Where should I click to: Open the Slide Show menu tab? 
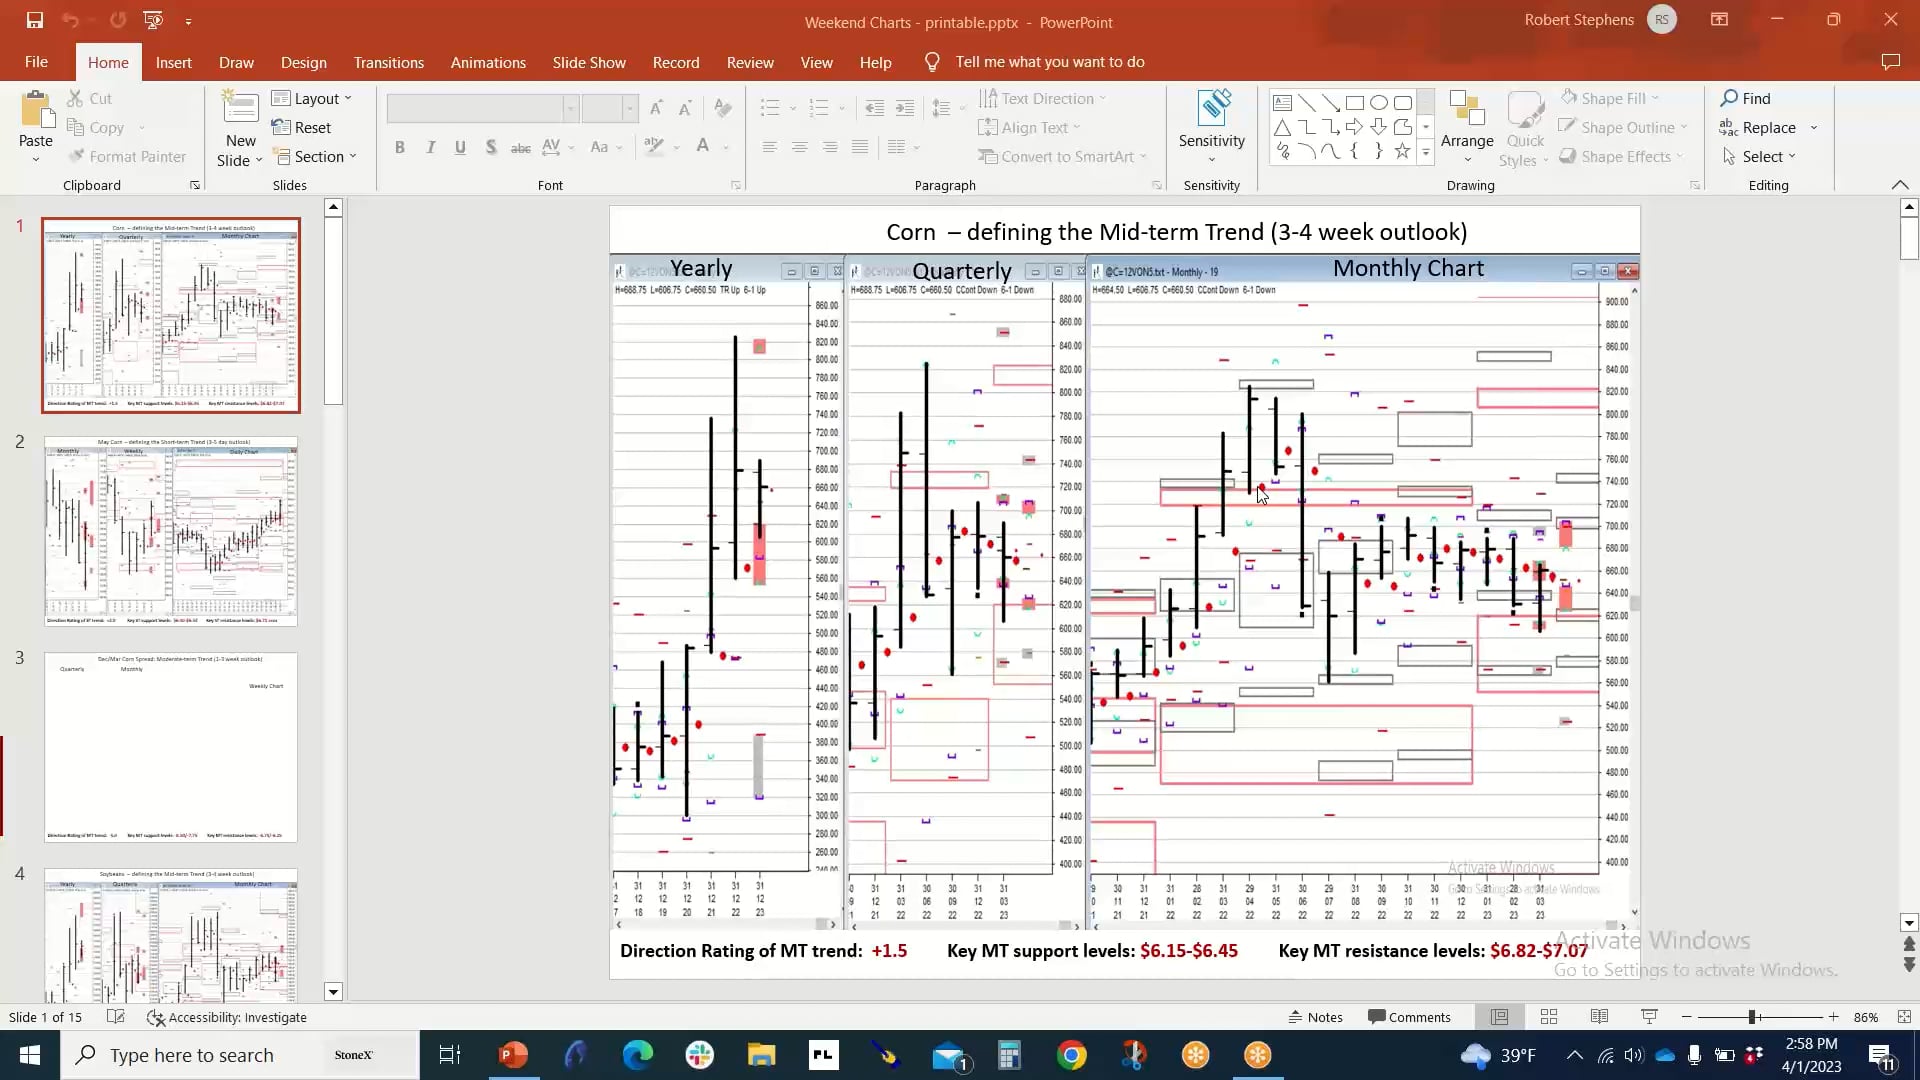[x=589, y=61]
